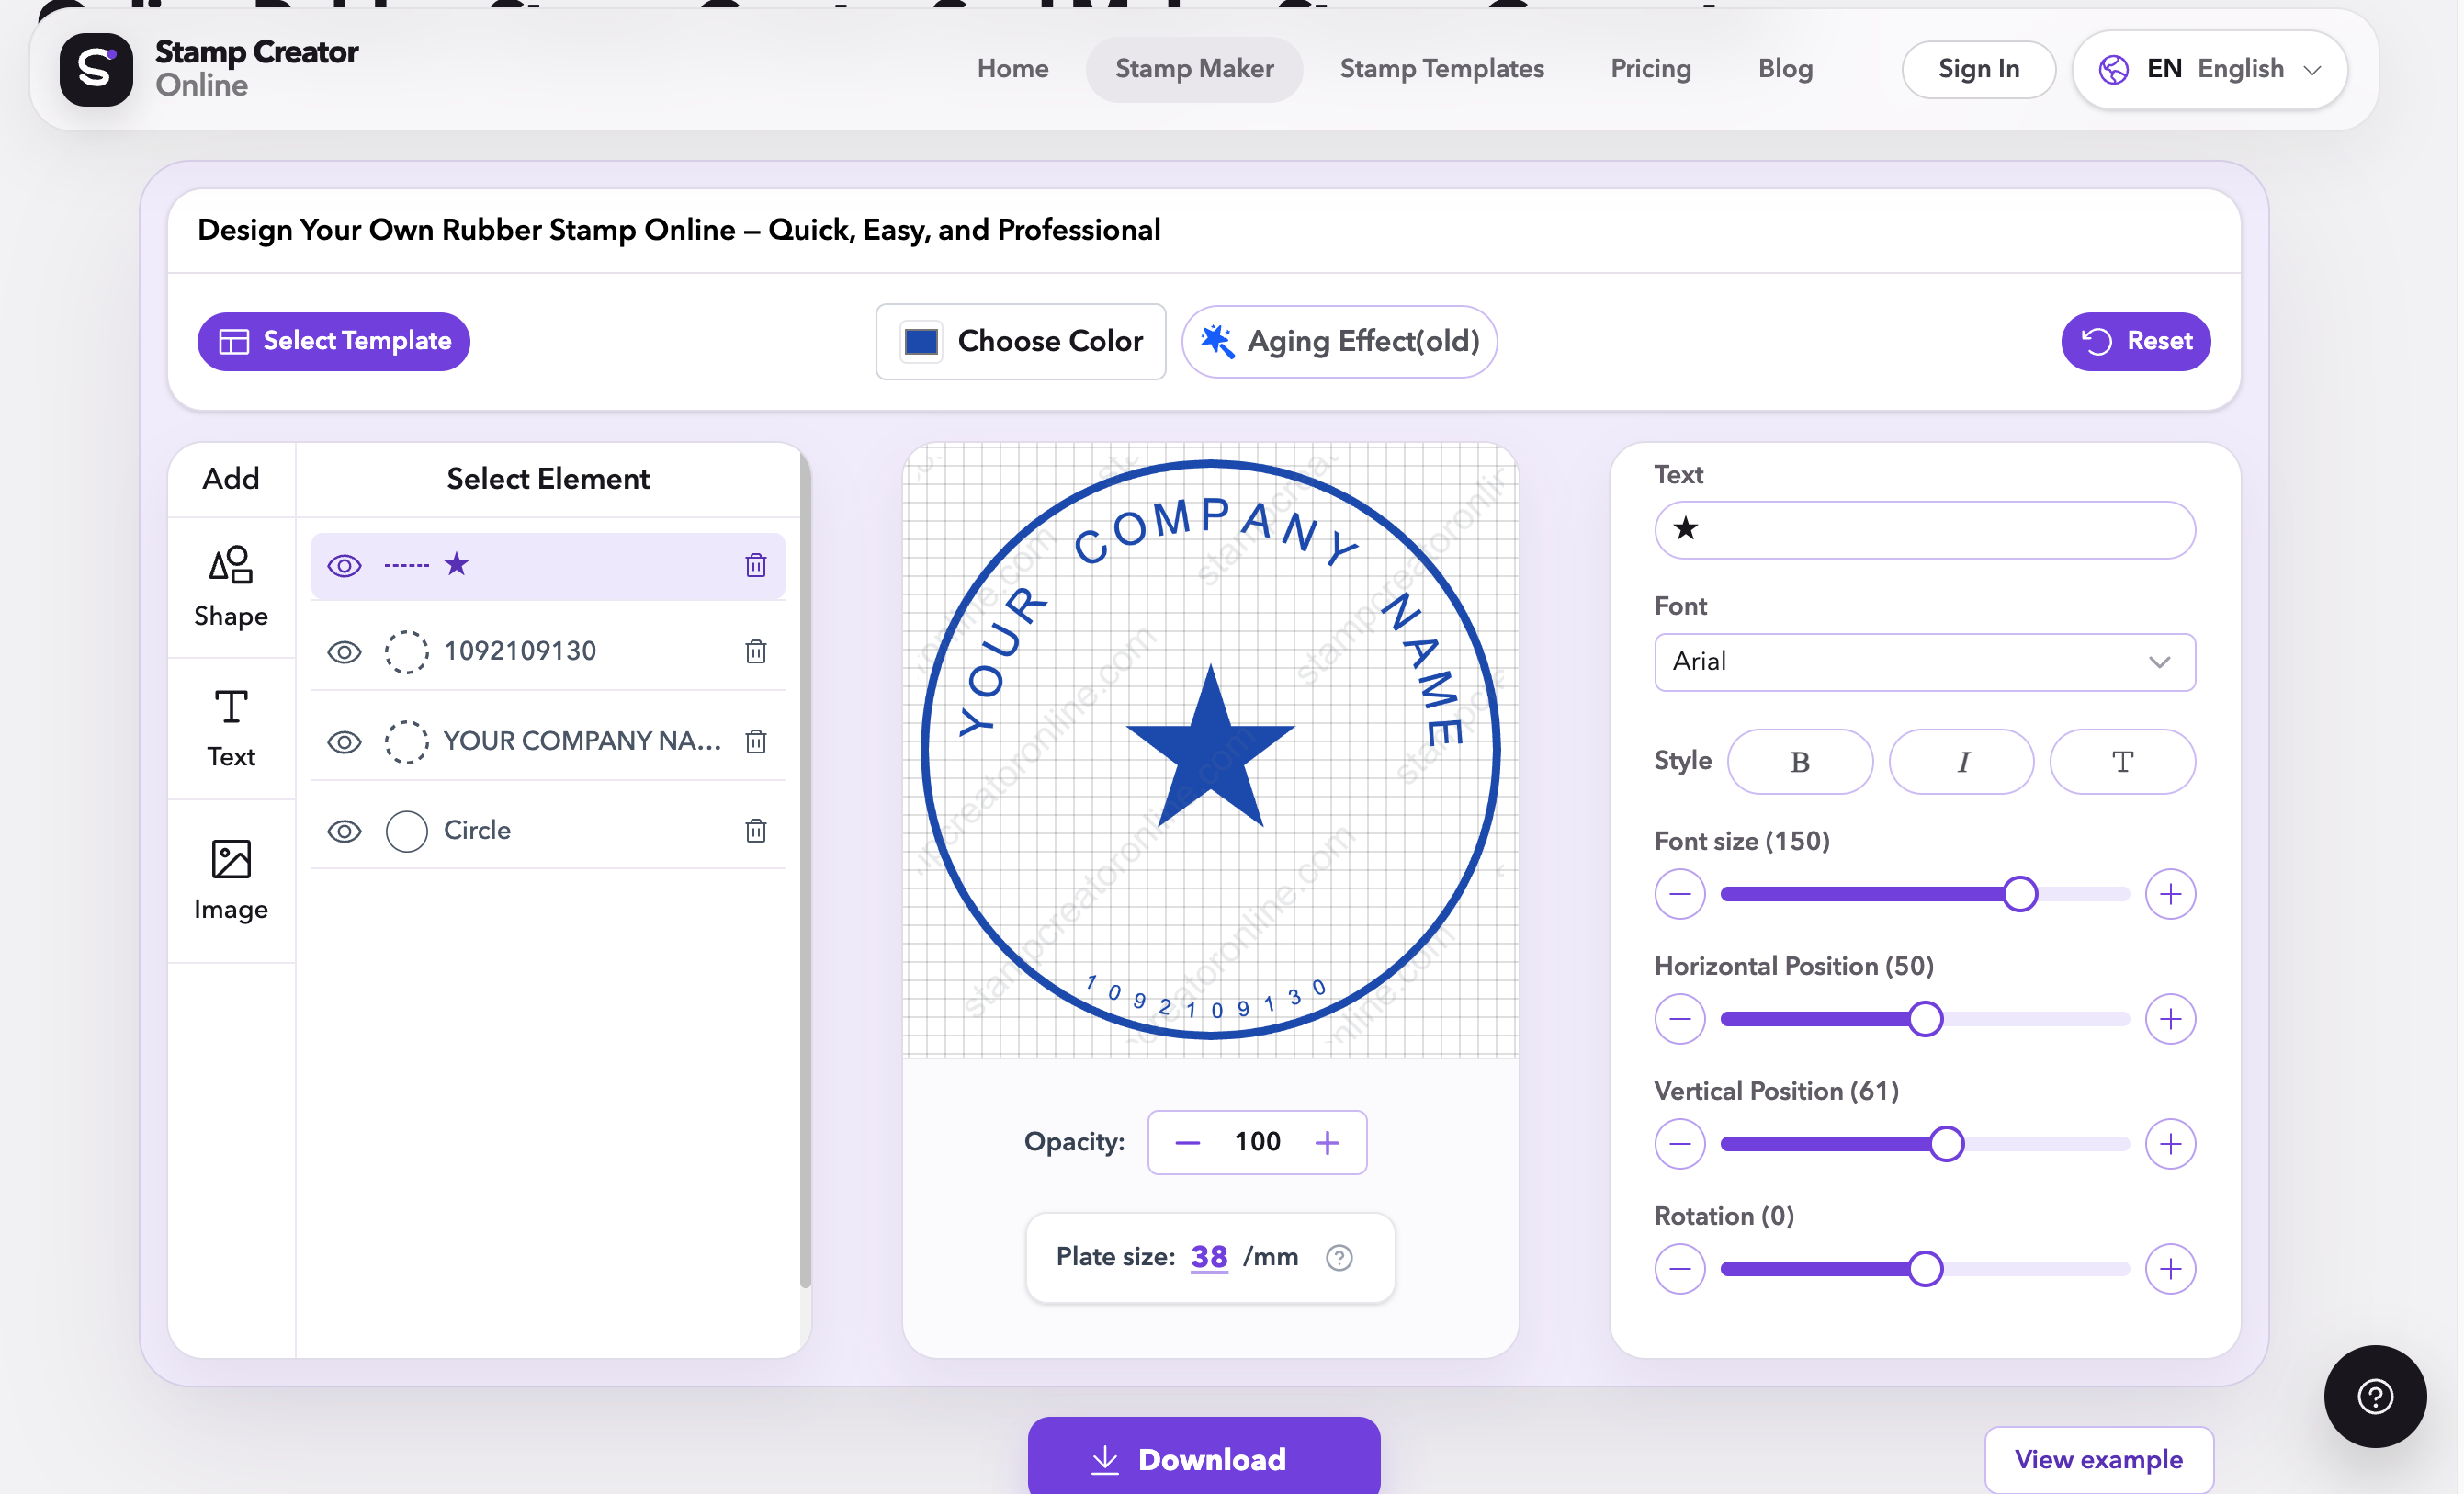Increase rotation with plus button
This screenshot has height=1494, width=2464.
click(2170, 1269)
